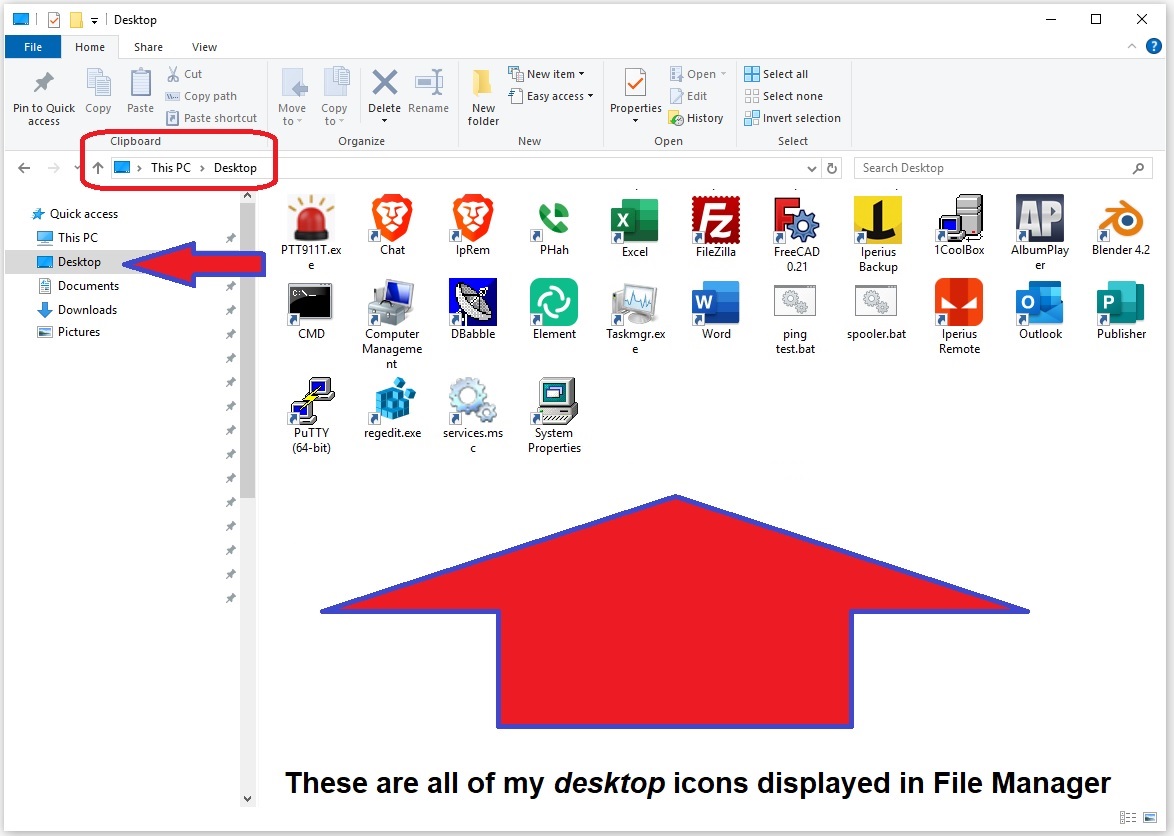Click the regedit.exe icon

pos(392,402)
